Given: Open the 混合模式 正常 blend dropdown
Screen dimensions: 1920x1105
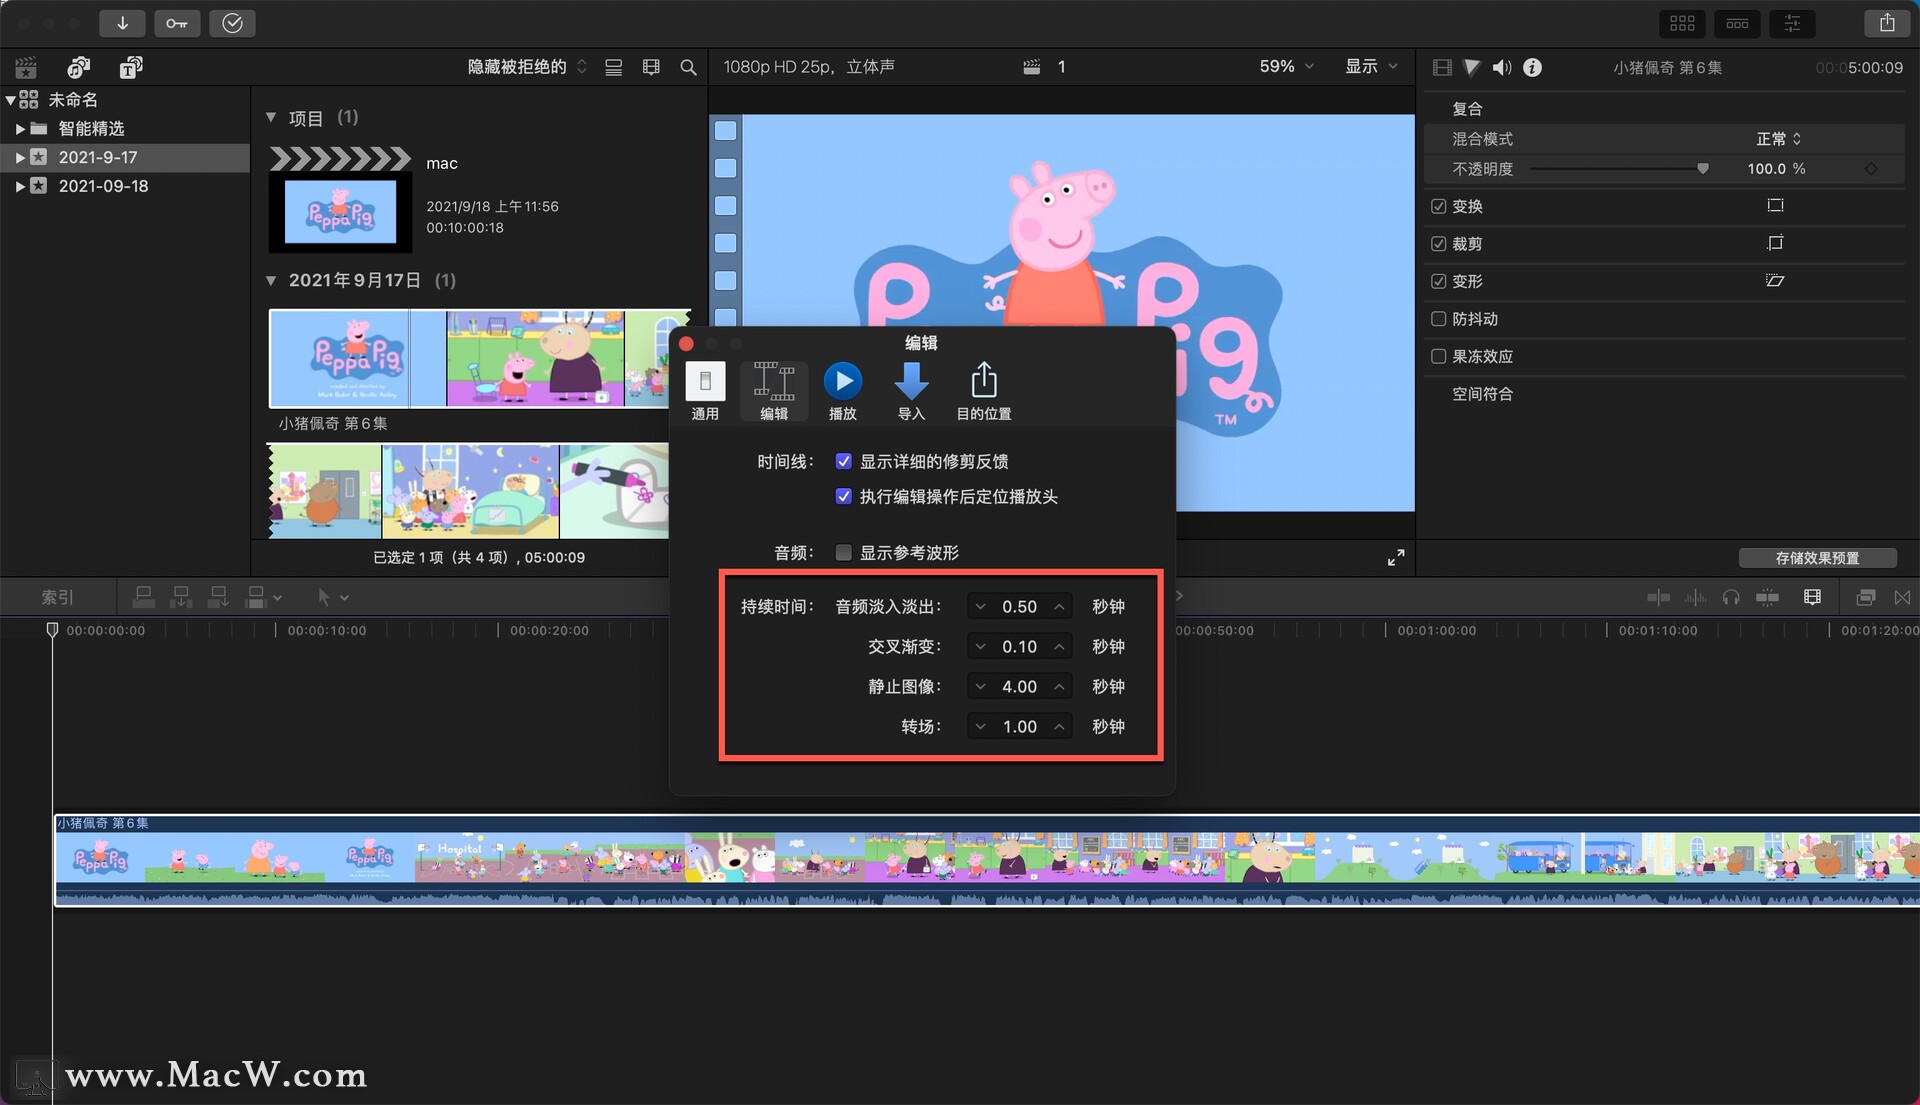Looking at the screenshot, I should point(1778,139).
